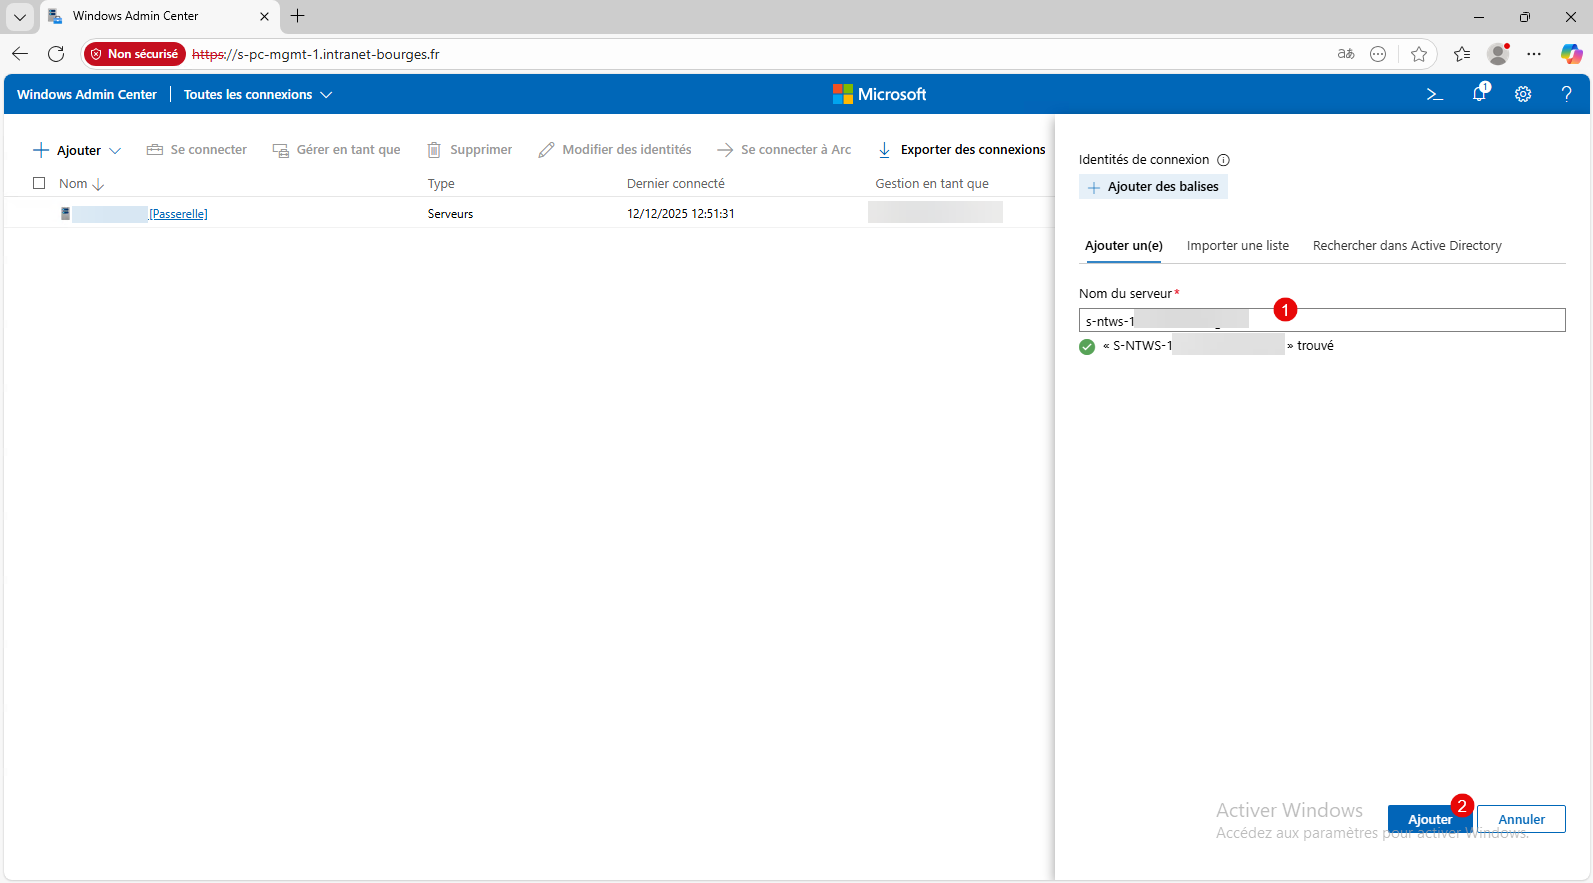This screenshot has height=883, width=1593.
Task: Click the info icon beside Identités de connexion
Action: tap(1223, 160)
